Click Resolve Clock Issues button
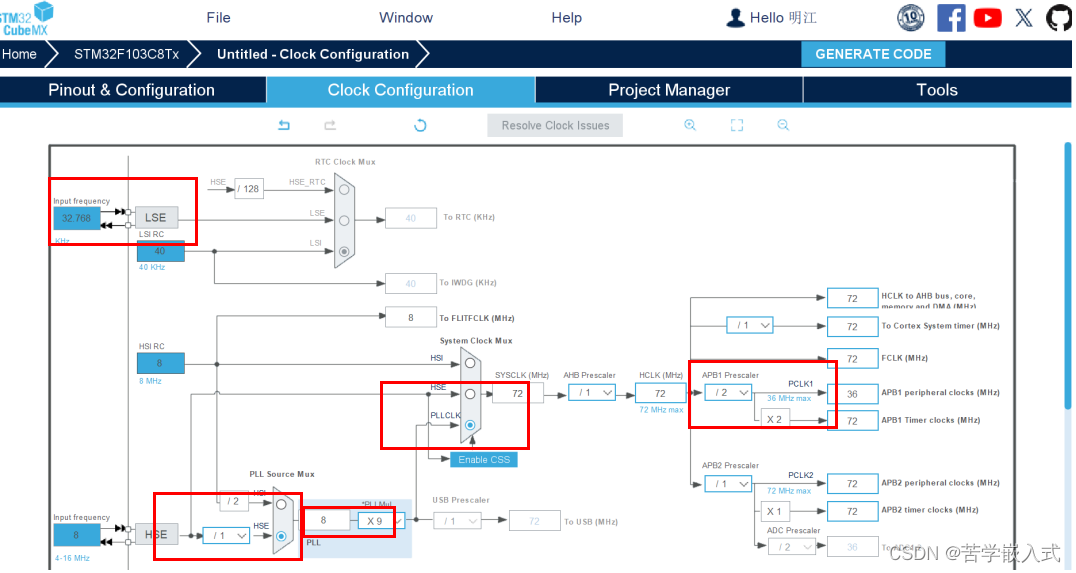Viewport: 1076px width, 573px height. point(555,126)
